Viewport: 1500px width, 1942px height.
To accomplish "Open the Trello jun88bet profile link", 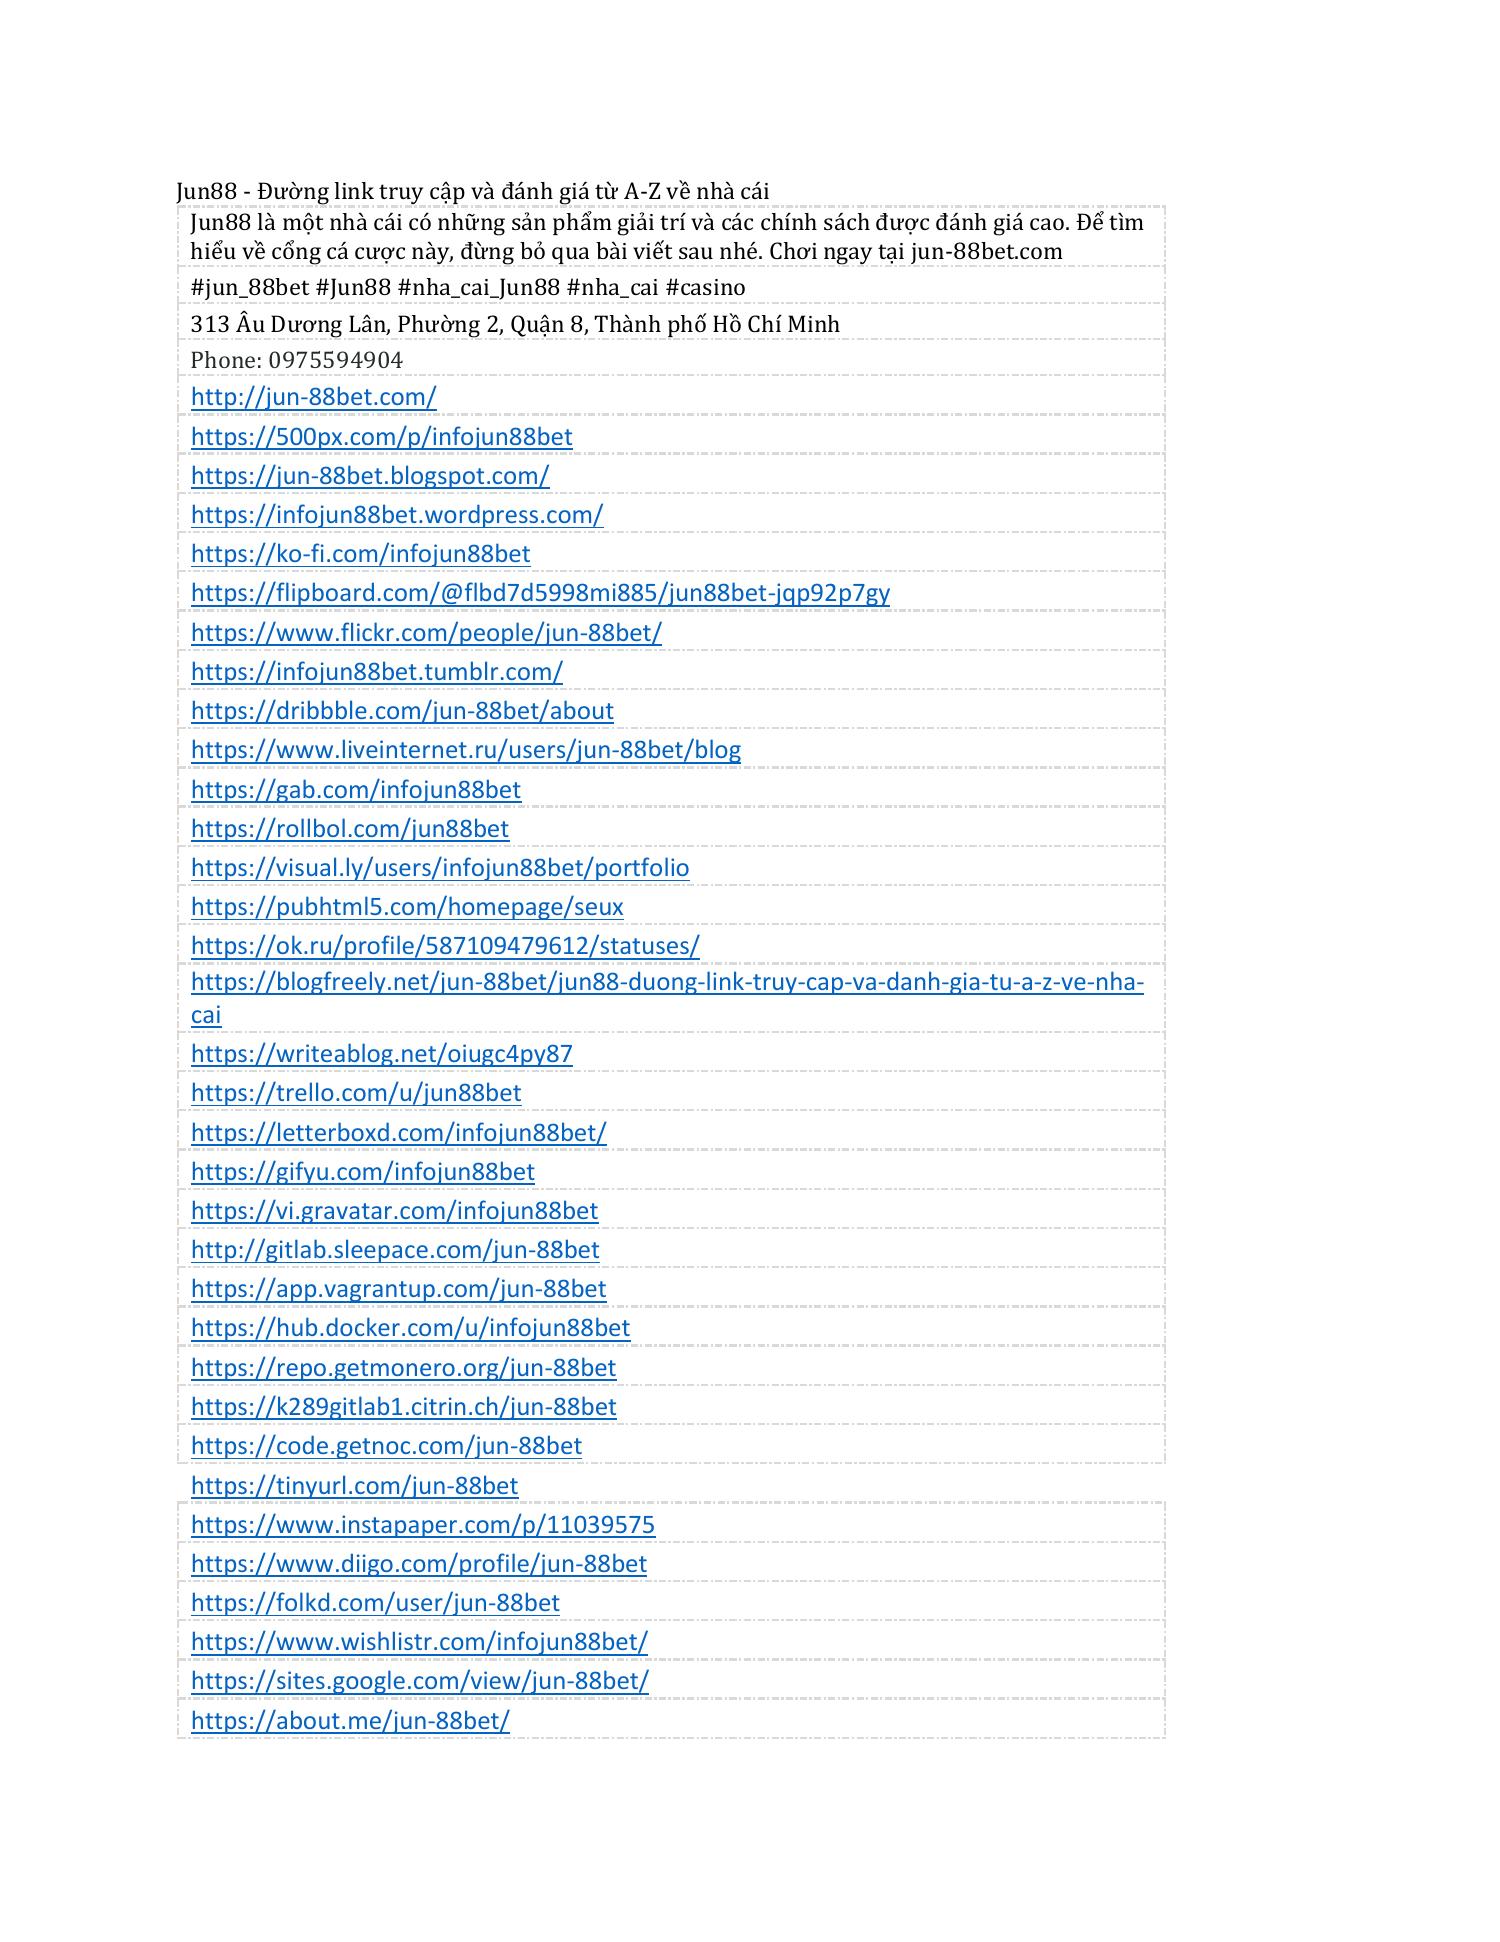I will point(356,1093).
